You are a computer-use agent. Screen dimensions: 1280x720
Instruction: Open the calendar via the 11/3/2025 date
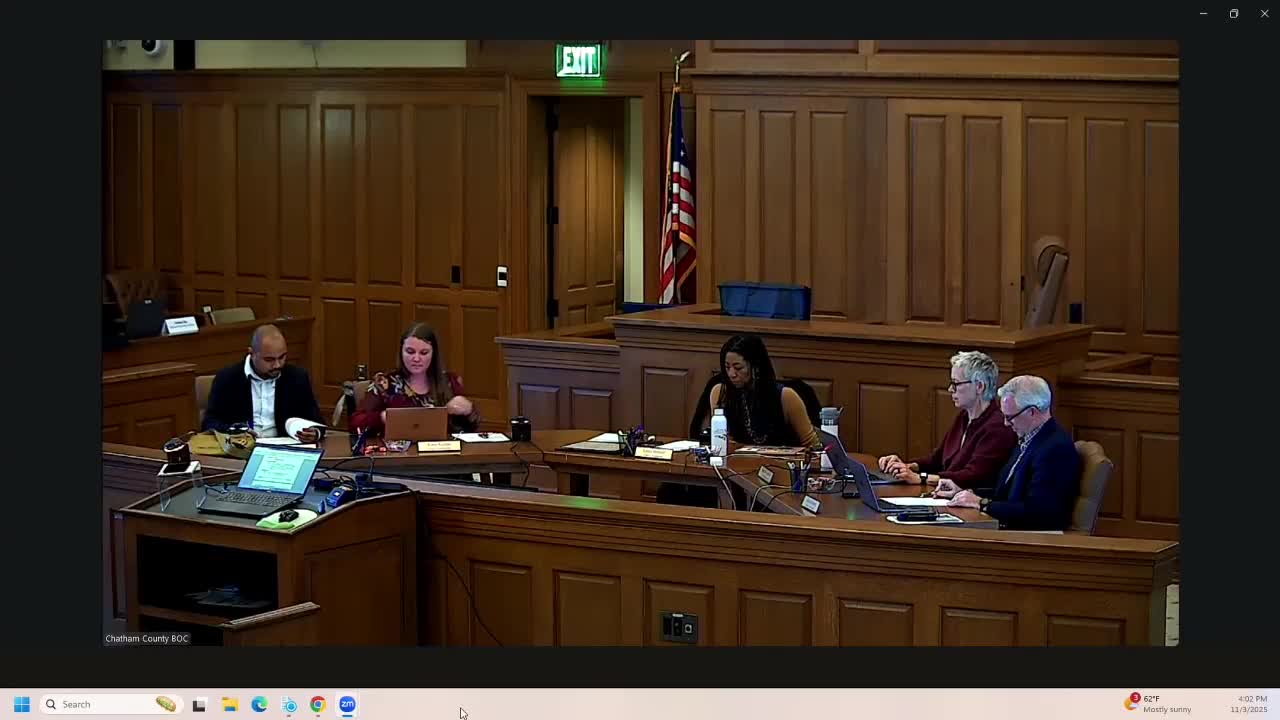1248,710
